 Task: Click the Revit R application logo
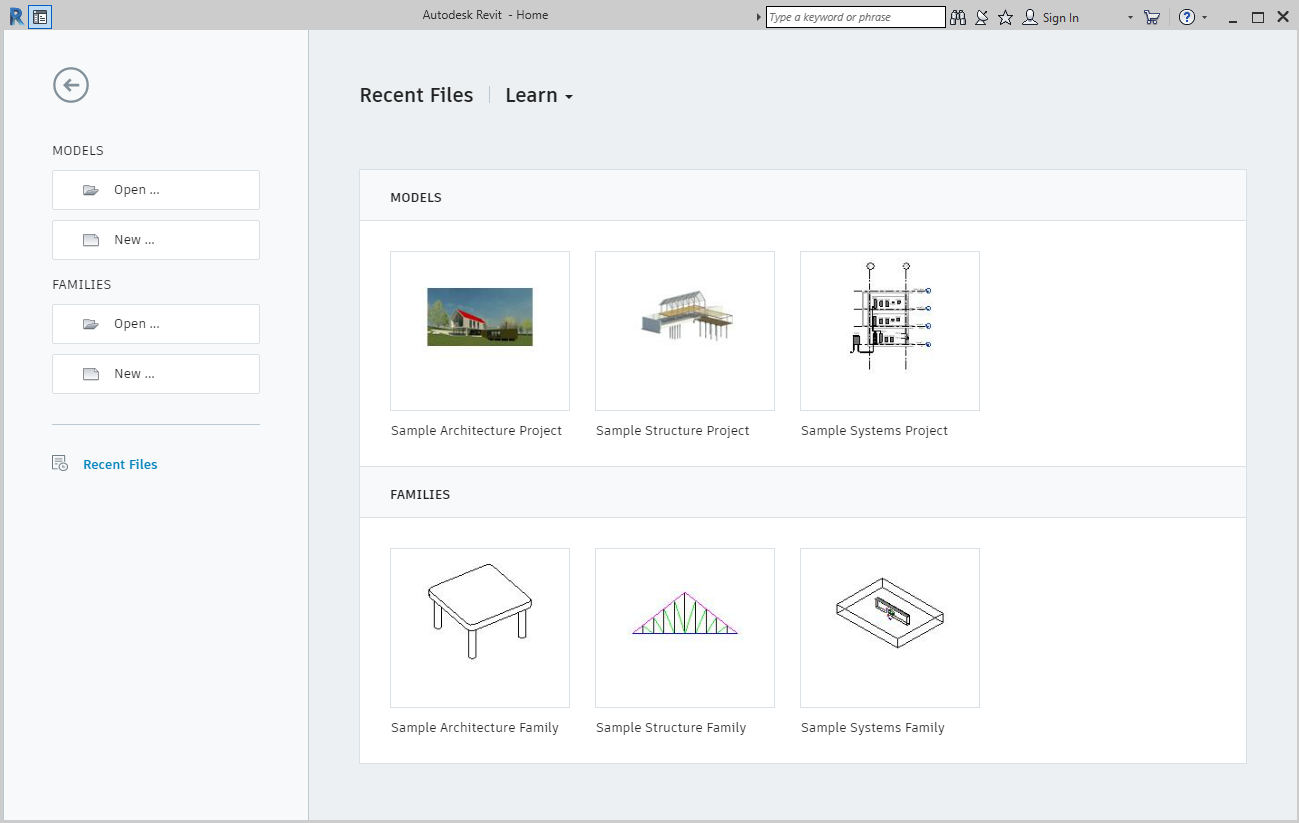pos(16,17)
